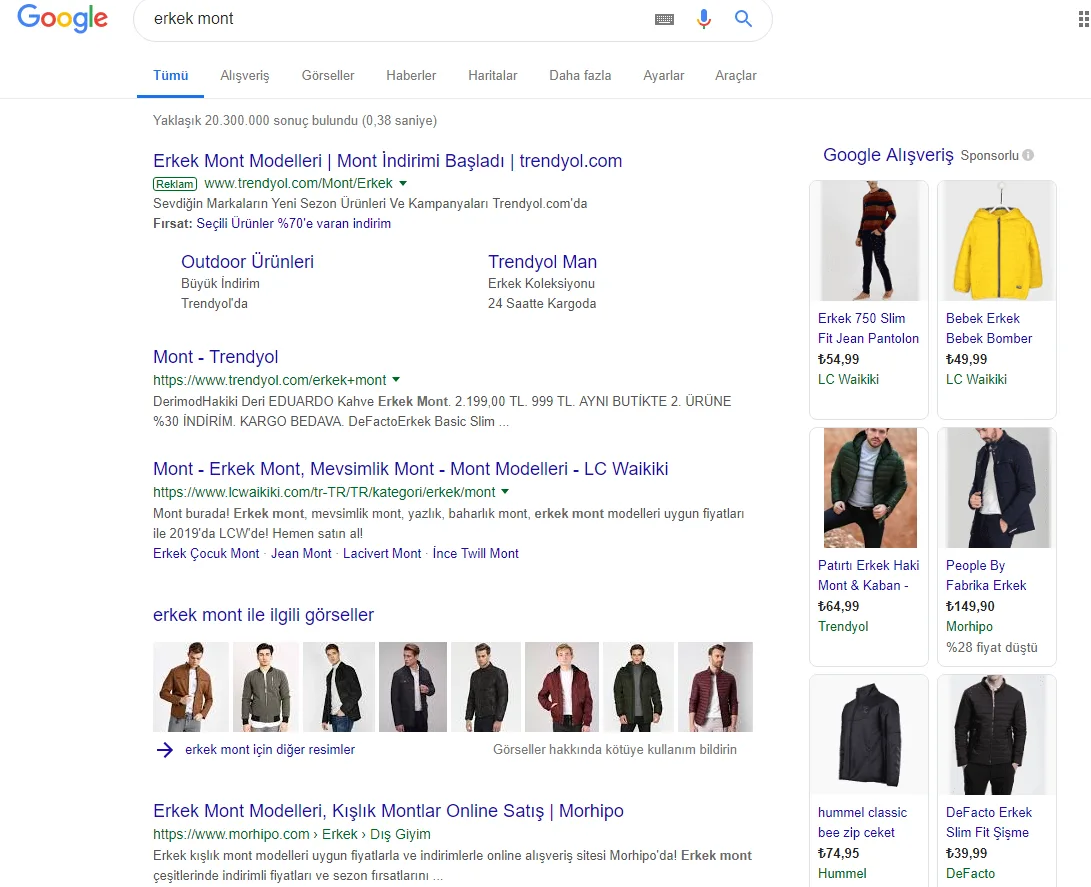This screenshot has height=887, width=1091.
Task: Click the Araçlar button
Action: pos(735,75)
